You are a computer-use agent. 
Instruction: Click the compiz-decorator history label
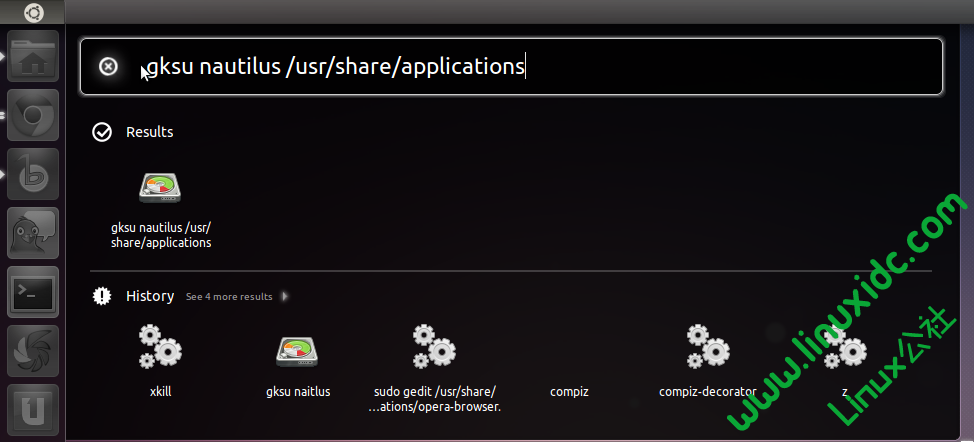click(708, 392)
